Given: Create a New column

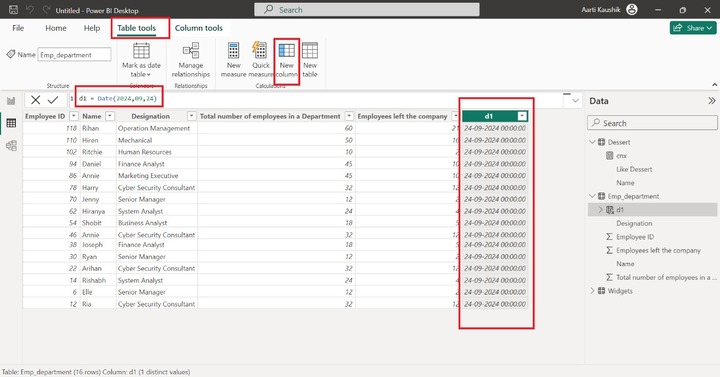Looking at the screenshot, I should pyautogui.click(x=287, y=61).
